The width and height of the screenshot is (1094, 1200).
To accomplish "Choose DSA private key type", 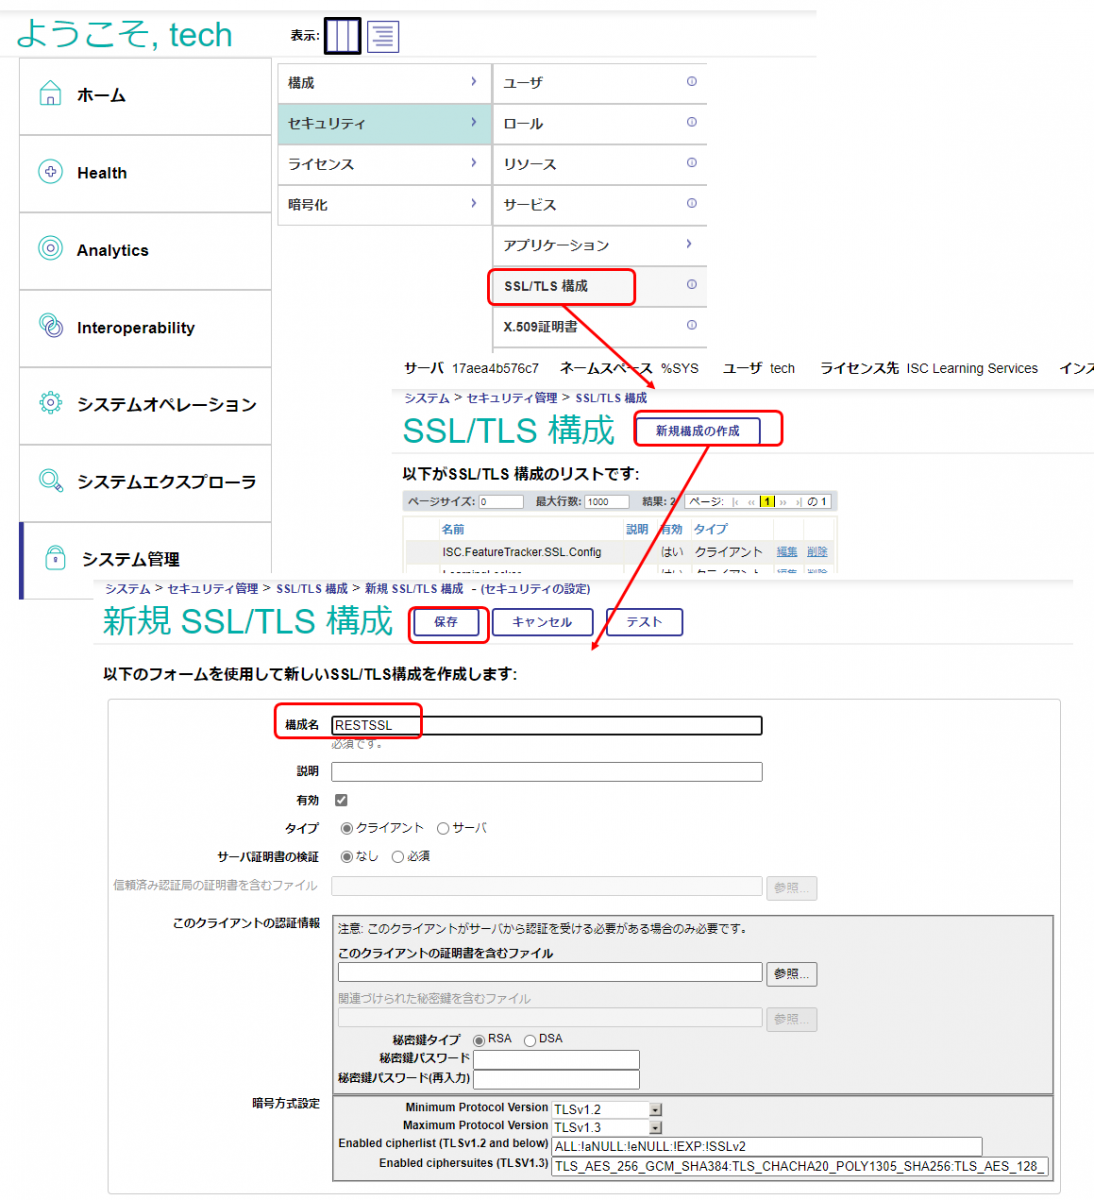I will point(530,1040).
